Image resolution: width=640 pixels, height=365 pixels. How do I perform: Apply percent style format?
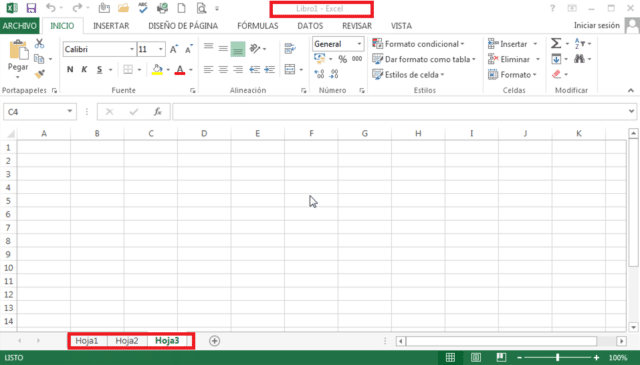point(343,59)
